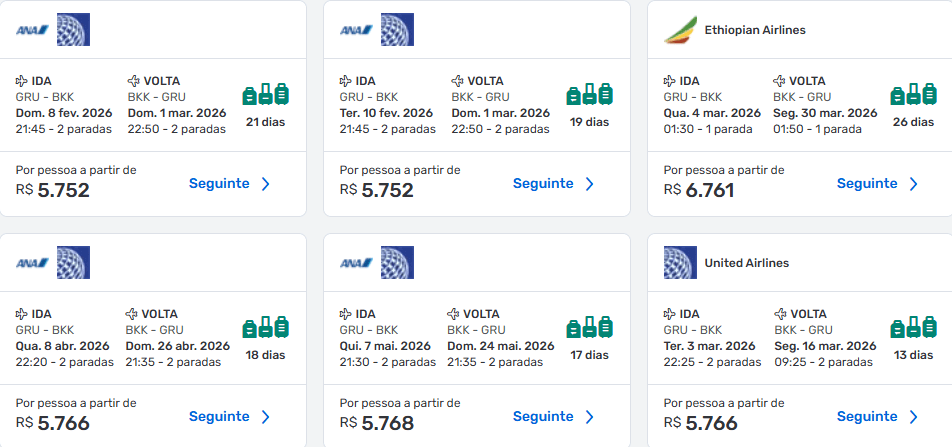Click the luggage icons above 21 dias

click(265, 94)
